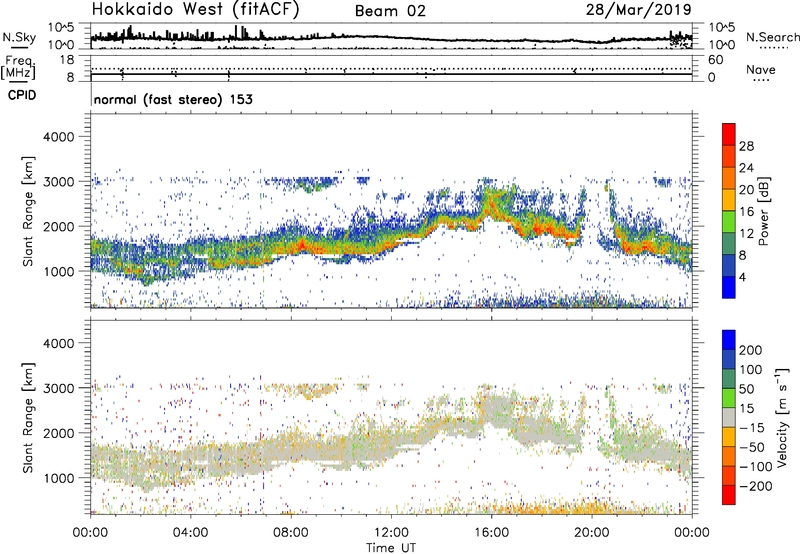Click the '18' frequency axis tick
Viewport: 800px width, 554px height.
(x=66, y=60)
